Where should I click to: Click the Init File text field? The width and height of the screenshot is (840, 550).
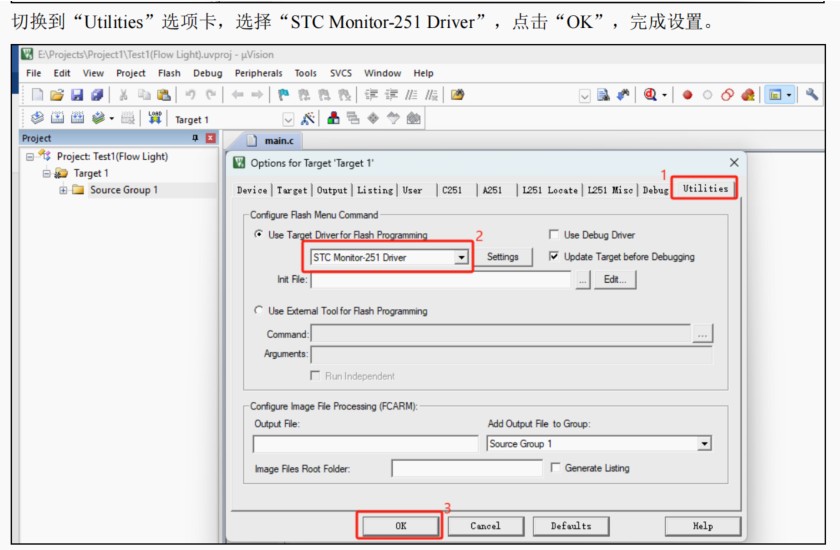click(x=440, y=281)
